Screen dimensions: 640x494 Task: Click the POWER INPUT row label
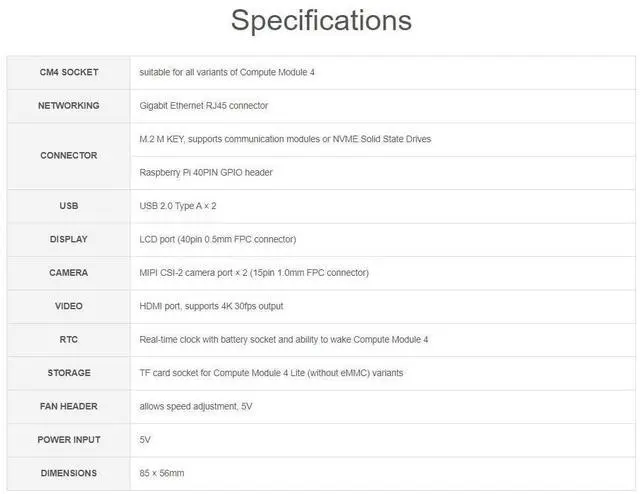[x=68, y=439]
